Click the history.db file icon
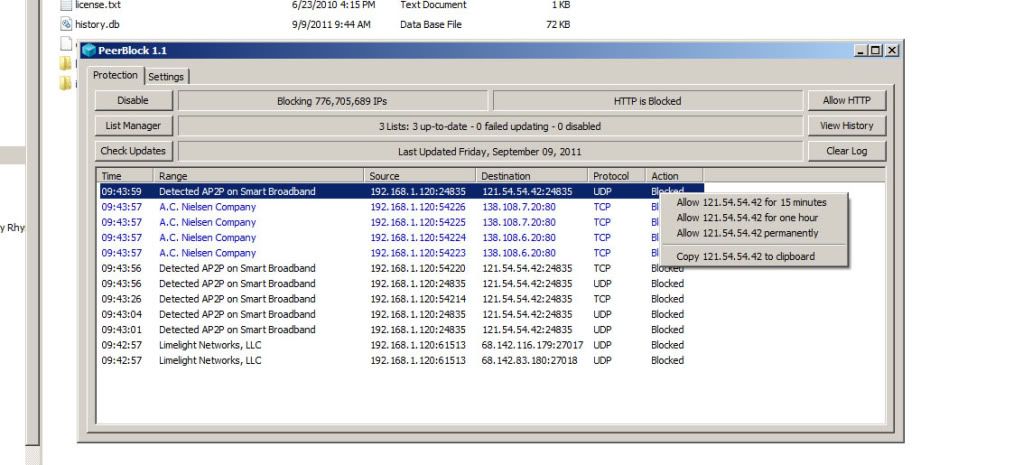The image size is (1023, 465). tap(67, 24)
